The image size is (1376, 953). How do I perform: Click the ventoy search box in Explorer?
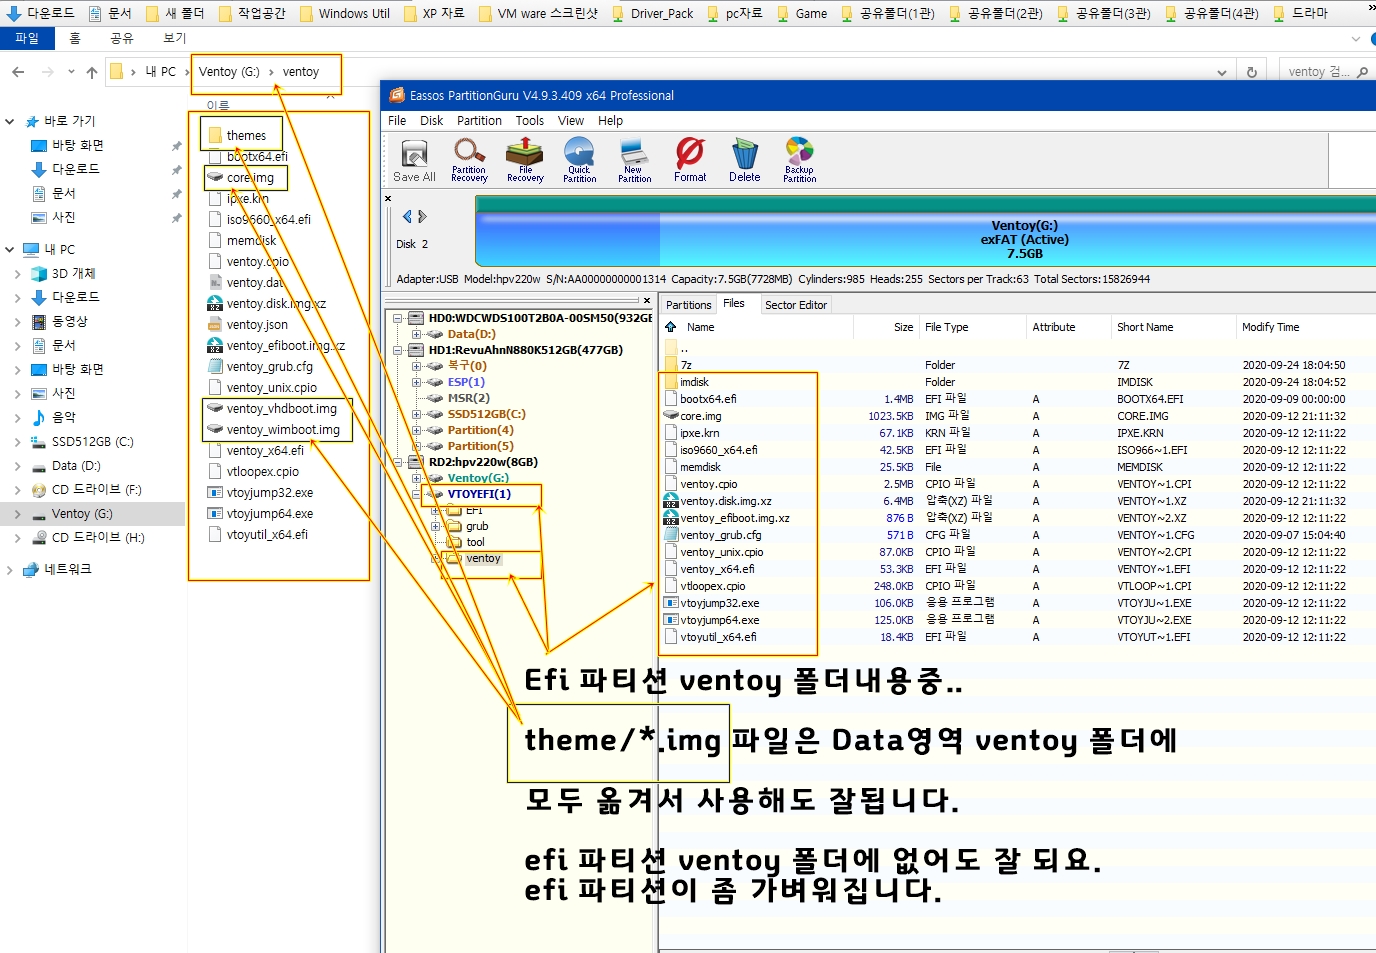(x=1326, y=72)
